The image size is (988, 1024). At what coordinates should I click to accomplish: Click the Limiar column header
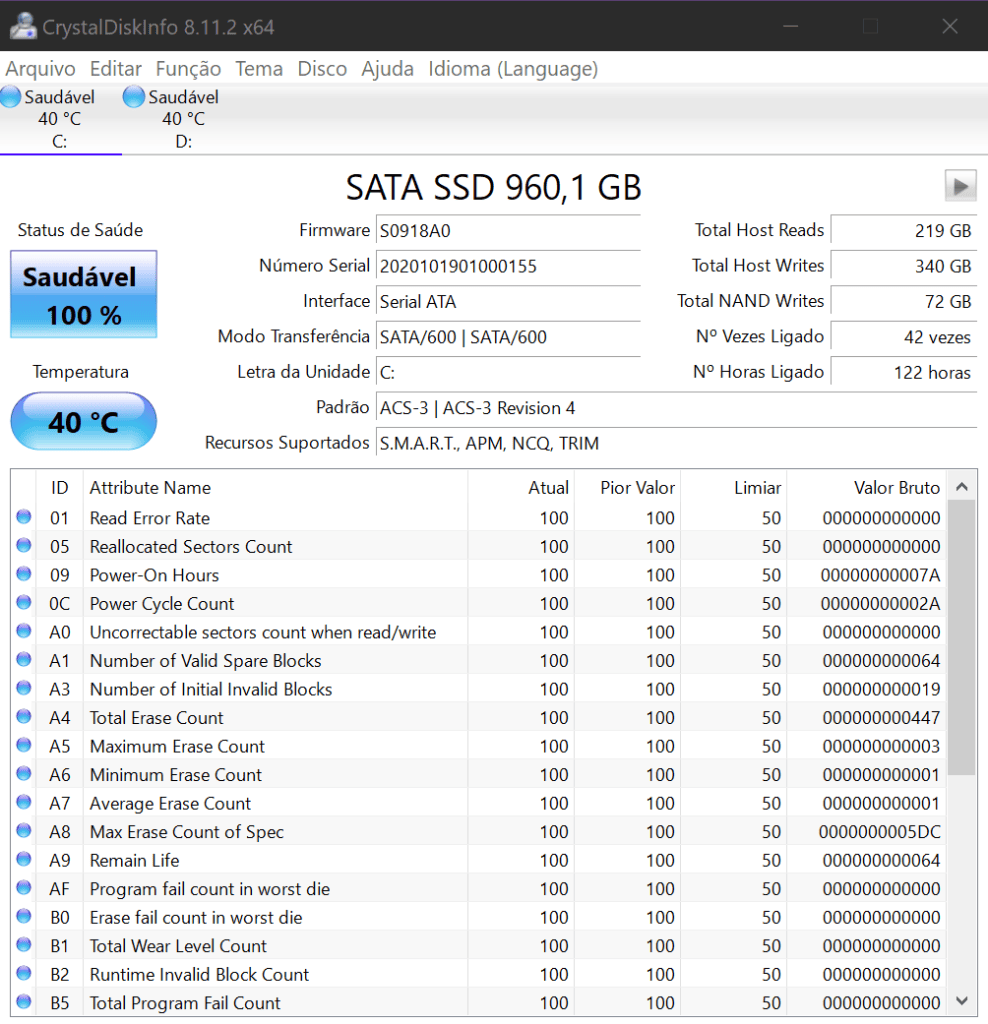click(734, 487)
